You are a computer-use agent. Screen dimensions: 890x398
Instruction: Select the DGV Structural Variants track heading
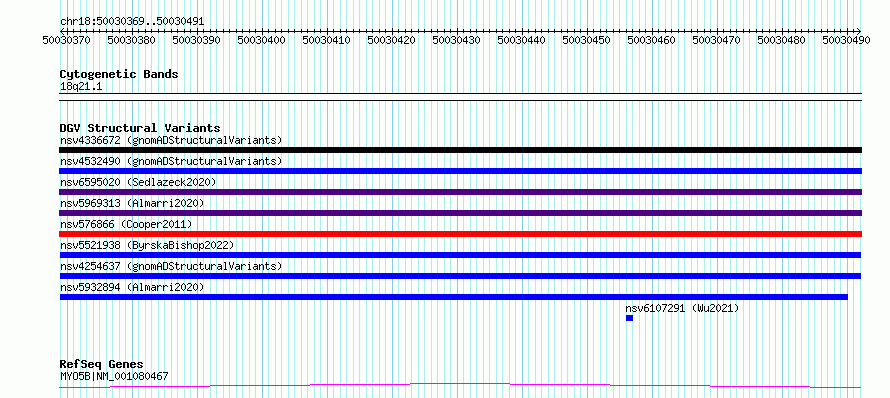[140, 128]
